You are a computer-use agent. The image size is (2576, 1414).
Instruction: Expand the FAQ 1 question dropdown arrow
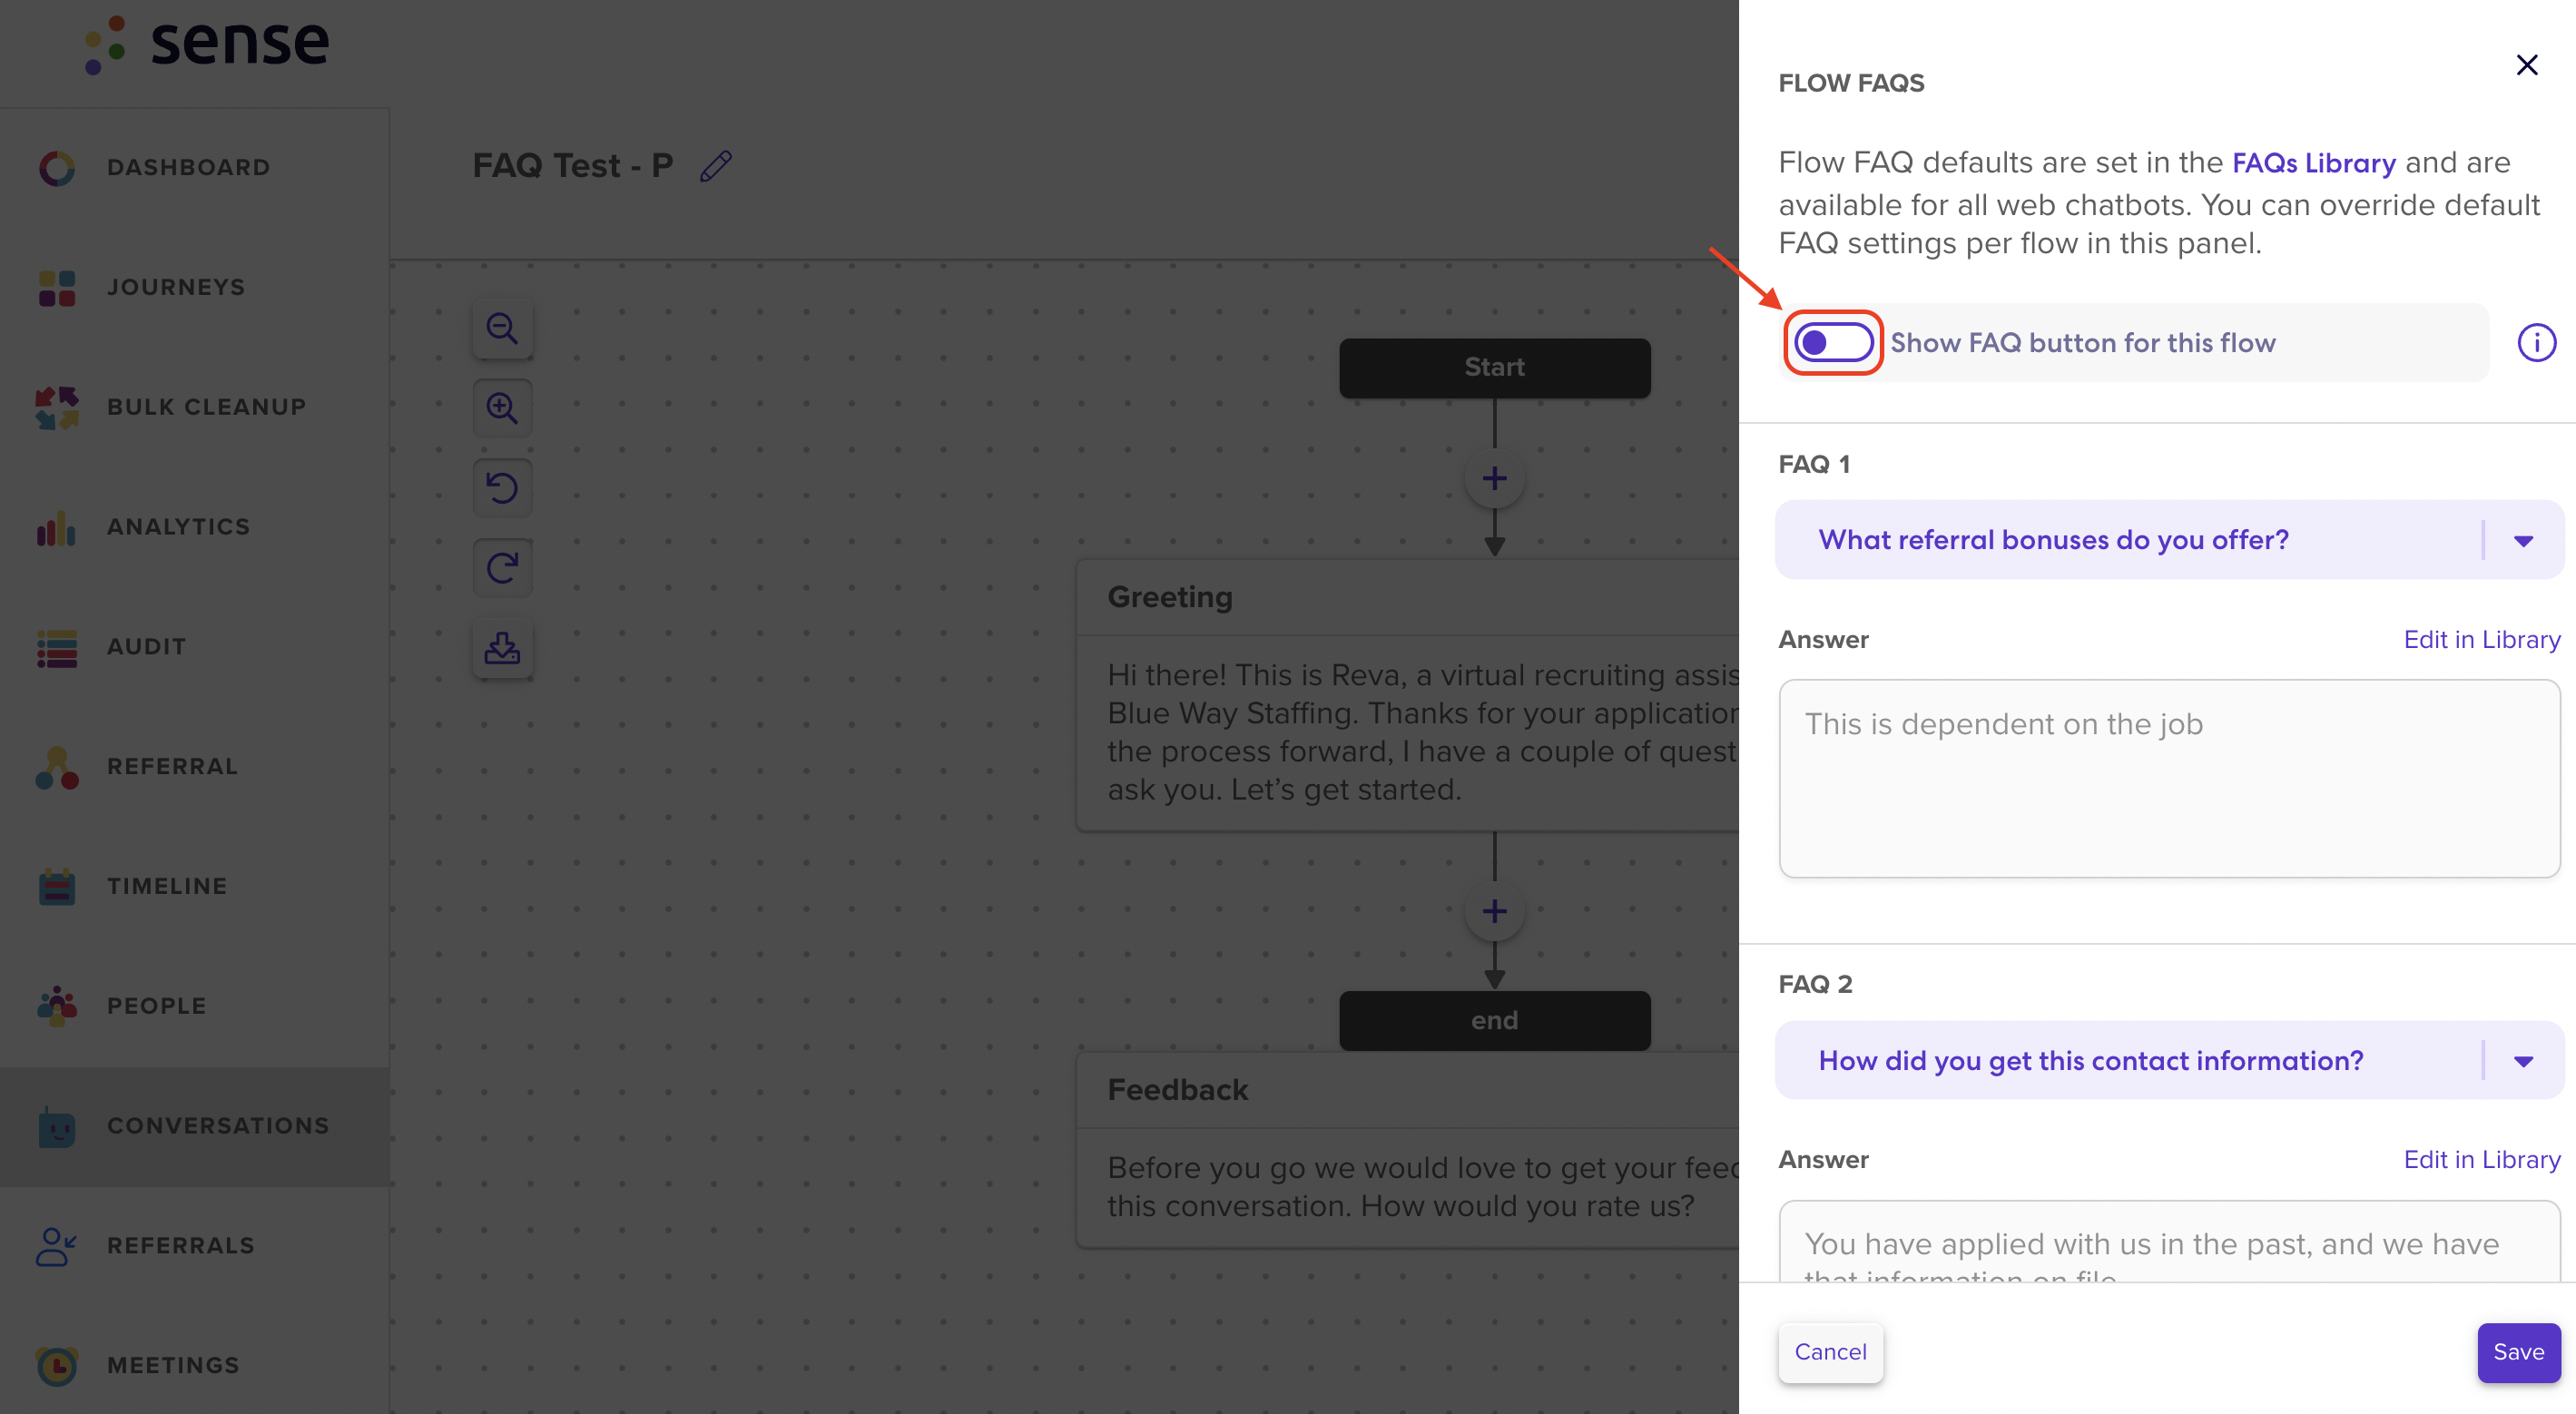coord(2523,541)
